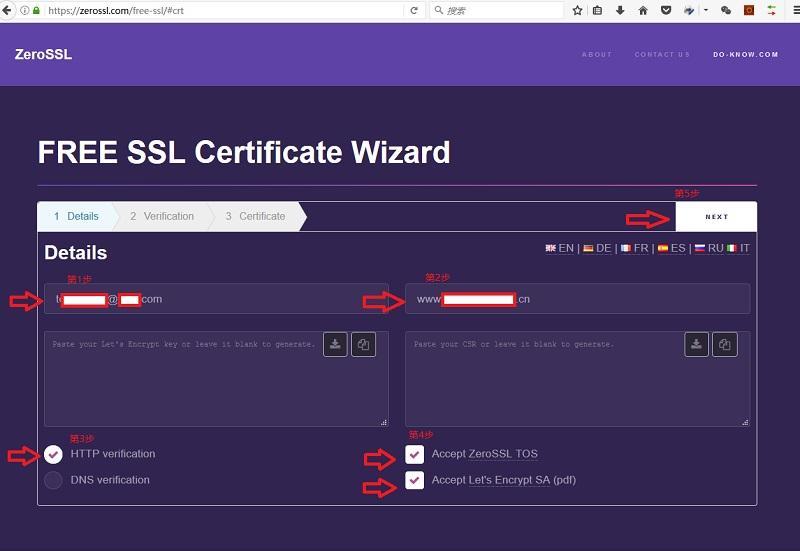This screenshot has height=551, width=800.
Task: Copy the Let's Encrypt key to clipboard
Action: point(363,344)
